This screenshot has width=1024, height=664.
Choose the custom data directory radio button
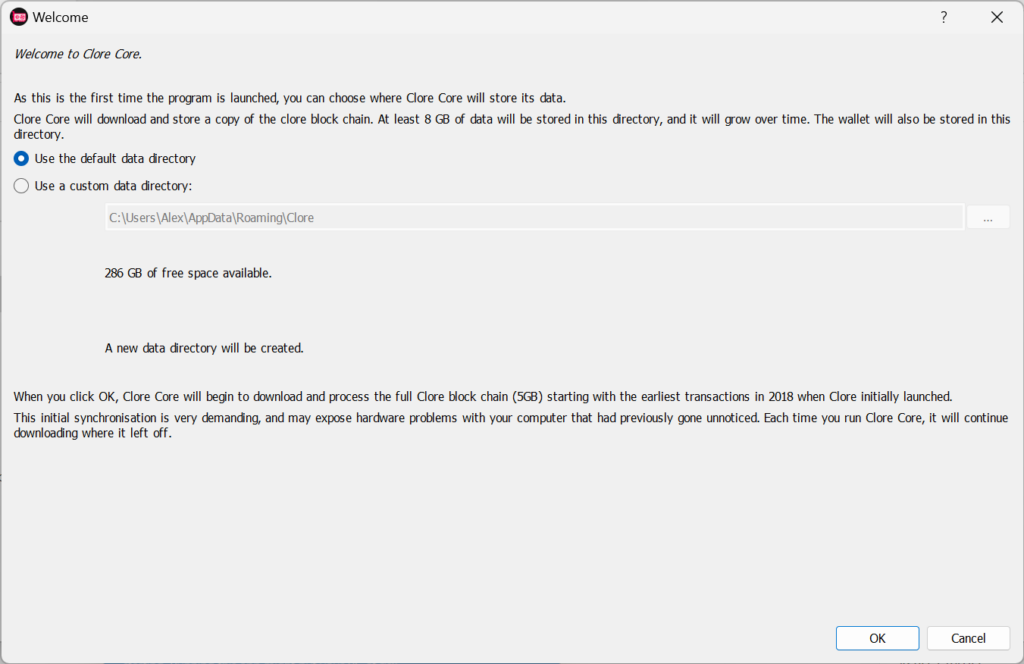(22, 186)
